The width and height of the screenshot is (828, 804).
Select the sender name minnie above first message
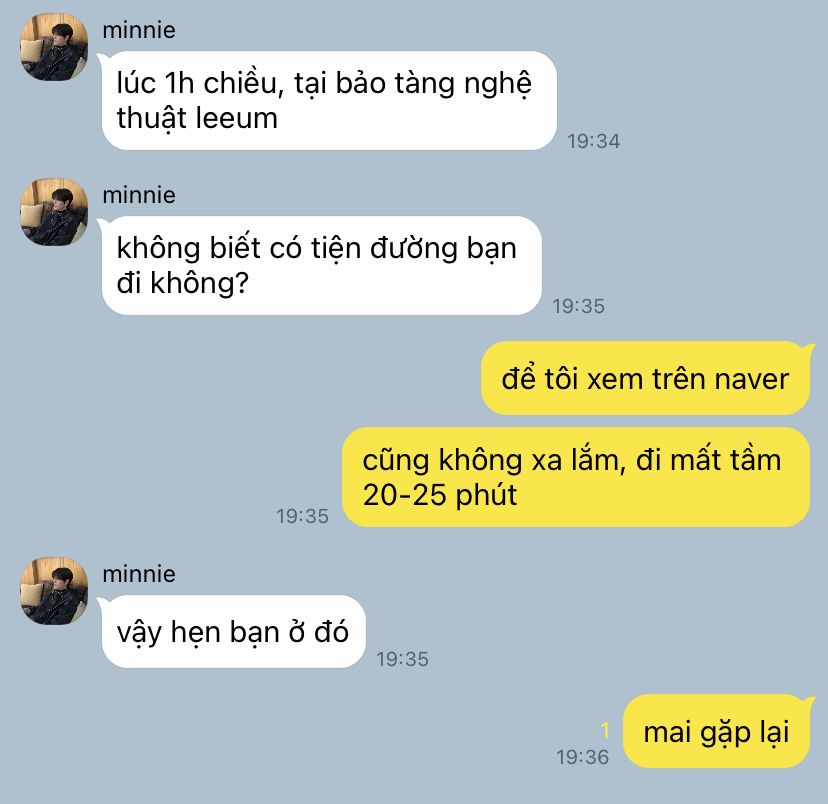[139, 30]
